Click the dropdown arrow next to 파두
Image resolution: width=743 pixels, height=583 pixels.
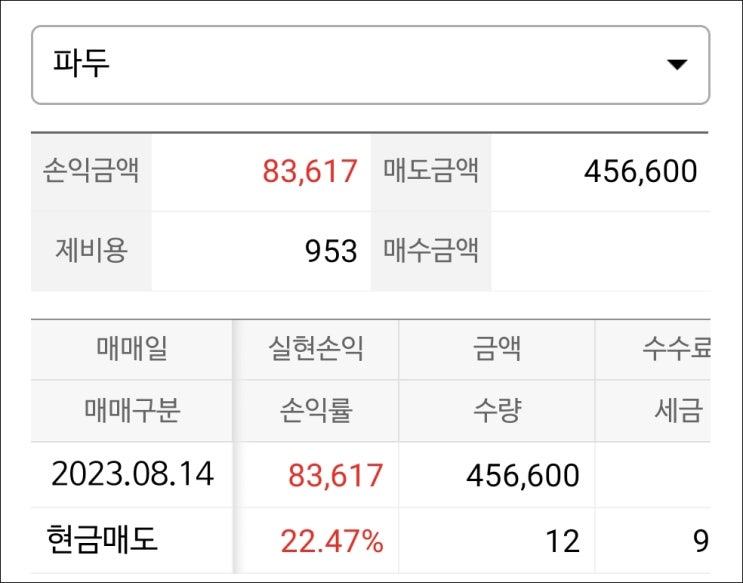click(x=677, y=64)
